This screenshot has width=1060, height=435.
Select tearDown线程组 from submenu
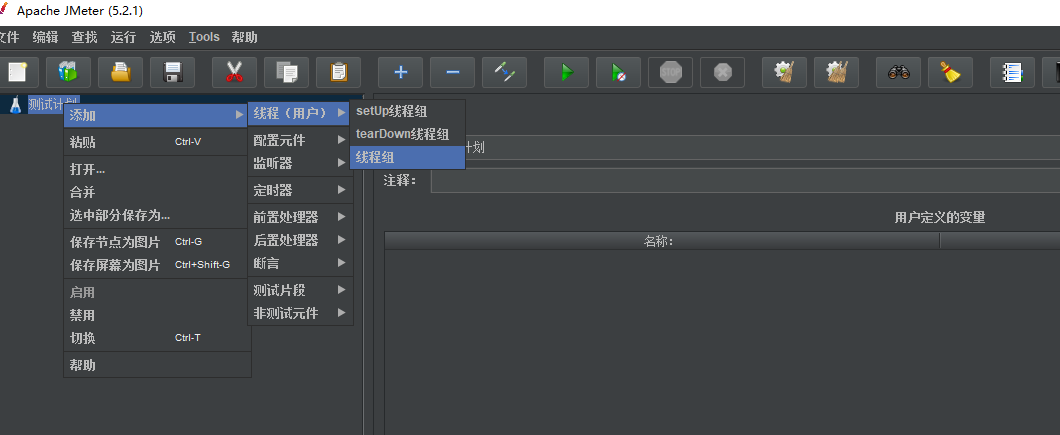pos(408,134)
